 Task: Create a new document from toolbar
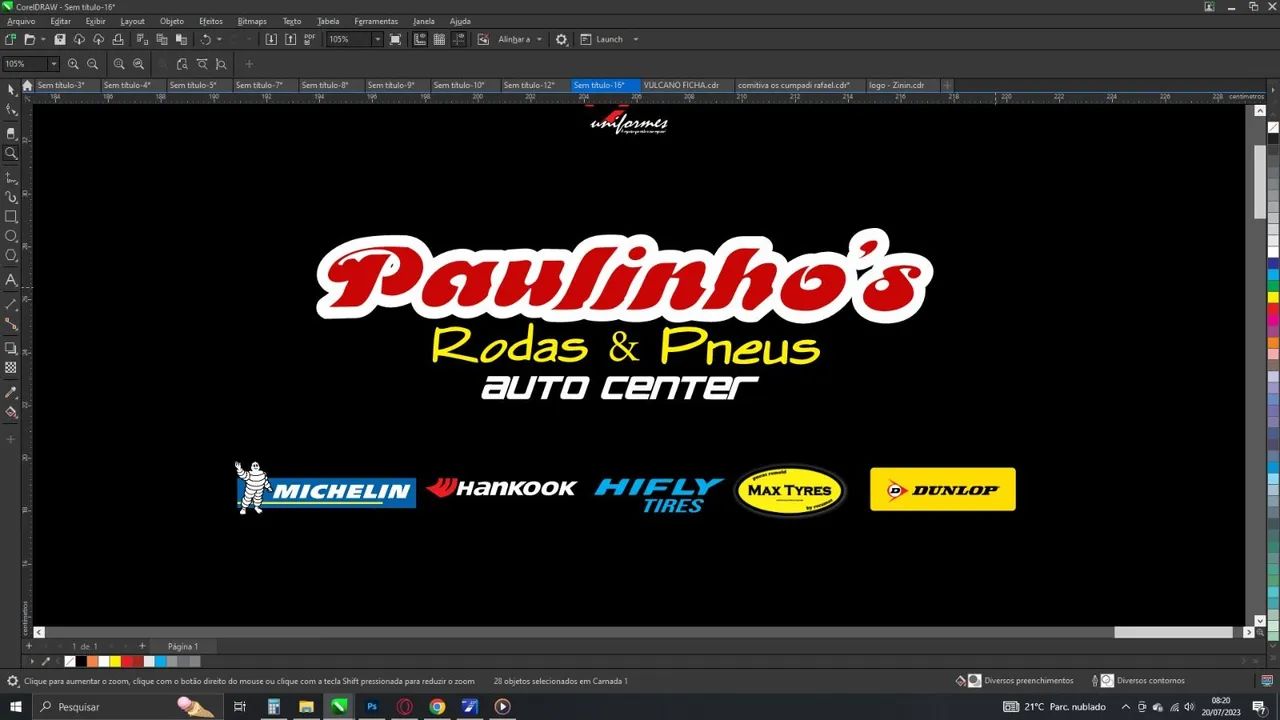point(10,39)
